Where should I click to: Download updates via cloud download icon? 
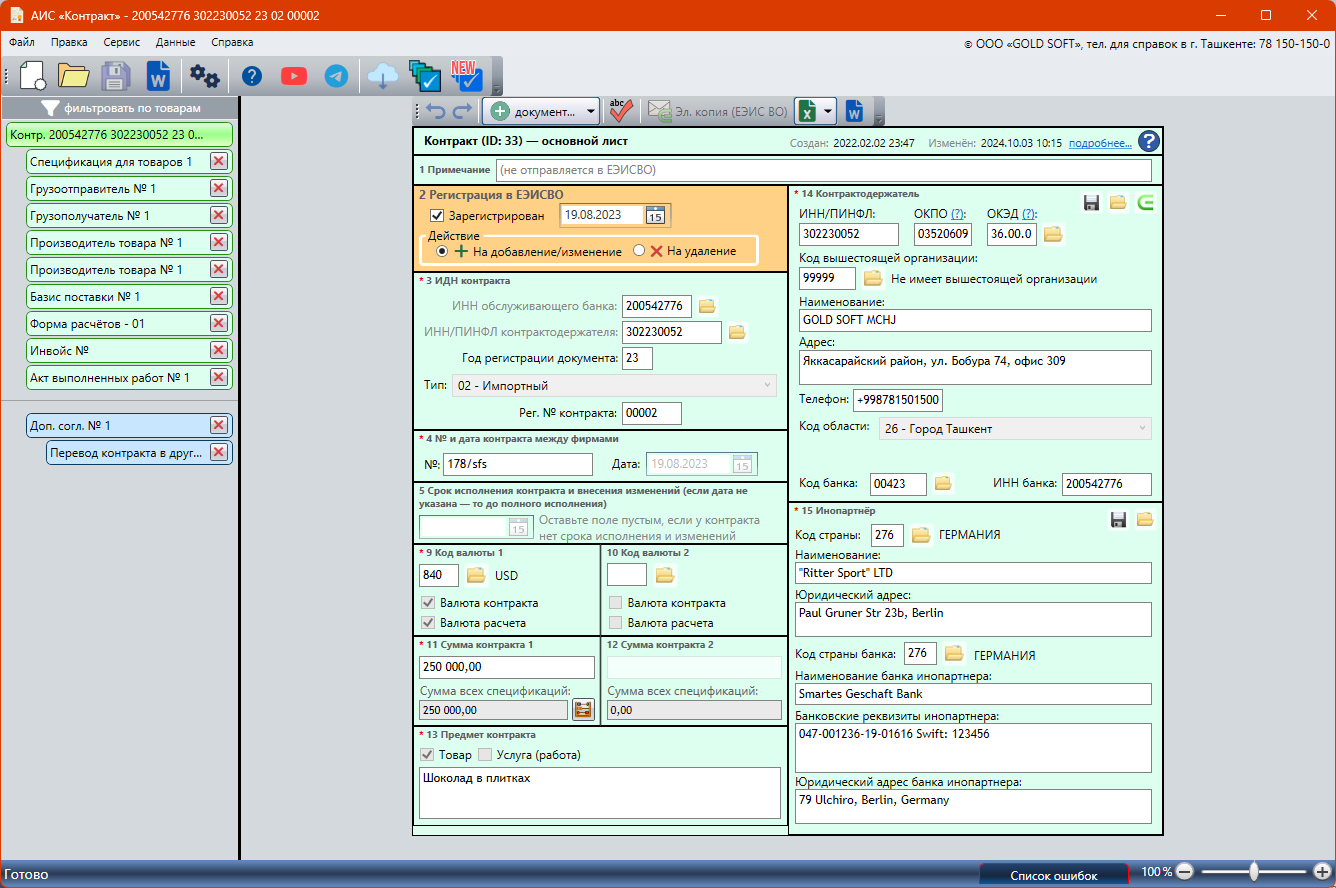pyautogui.click(x=382, y=76)
